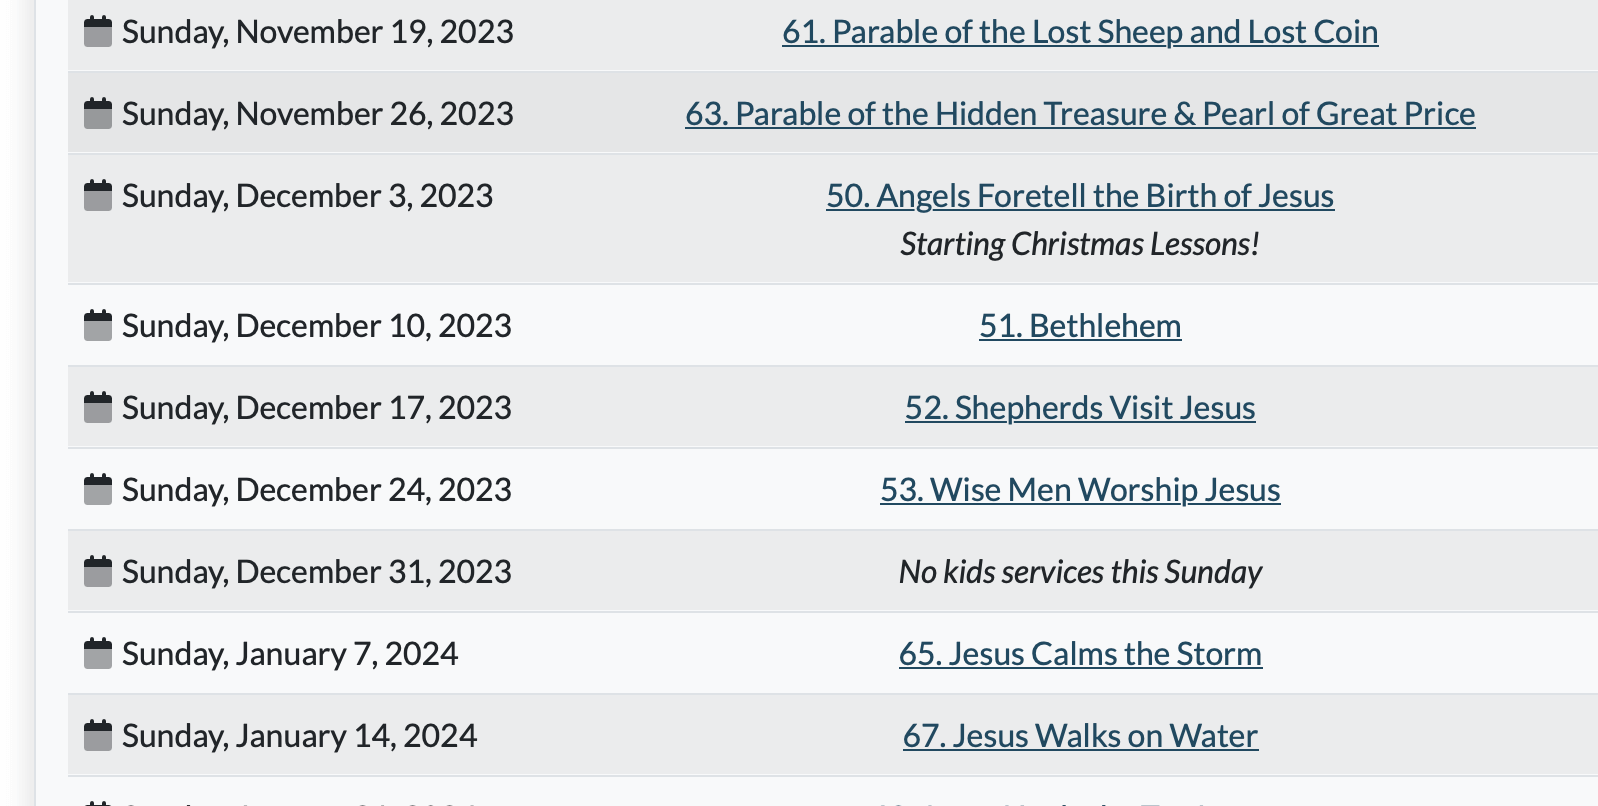Open the 51. Bethlehem lesson link
This screenshot has height=806, width=1598.
coord(1080,326)
